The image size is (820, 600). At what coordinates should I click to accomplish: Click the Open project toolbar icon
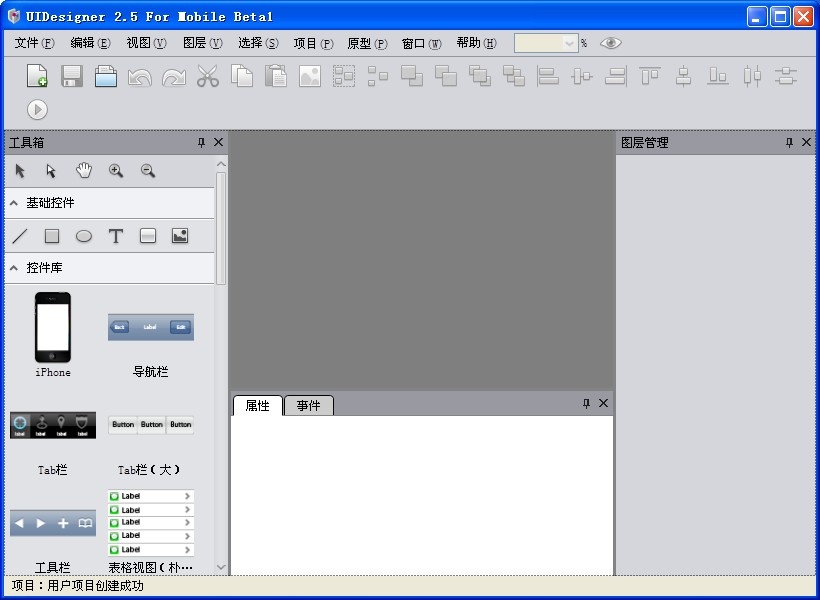[x=106, y=76]
